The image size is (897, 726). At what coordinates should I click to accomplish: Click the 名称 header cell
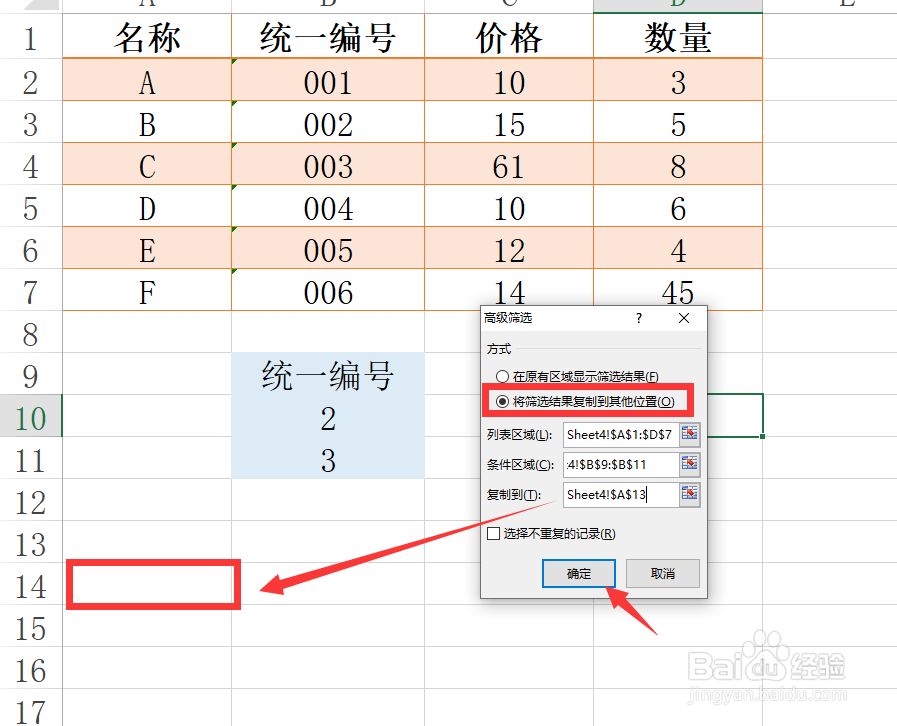pyautogui.click(x=147, y=37)
